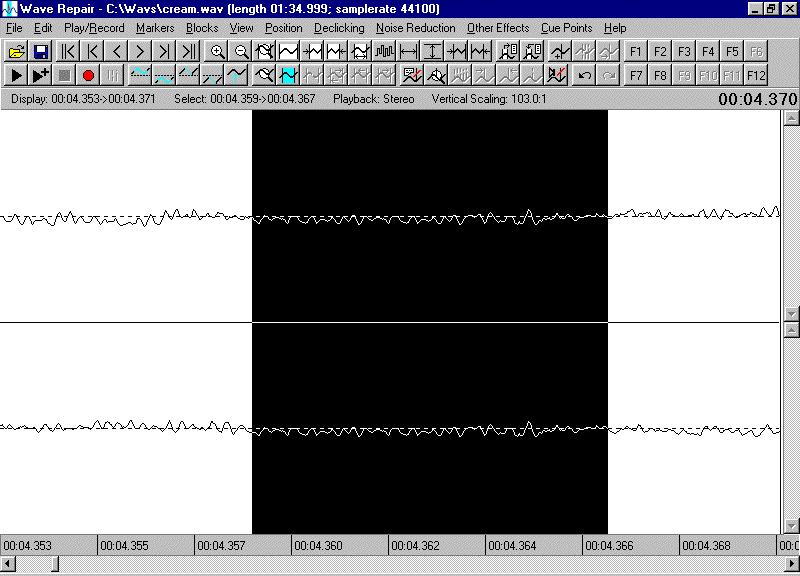Click the 00:04.360 timeline marker

tap(320, 545)
